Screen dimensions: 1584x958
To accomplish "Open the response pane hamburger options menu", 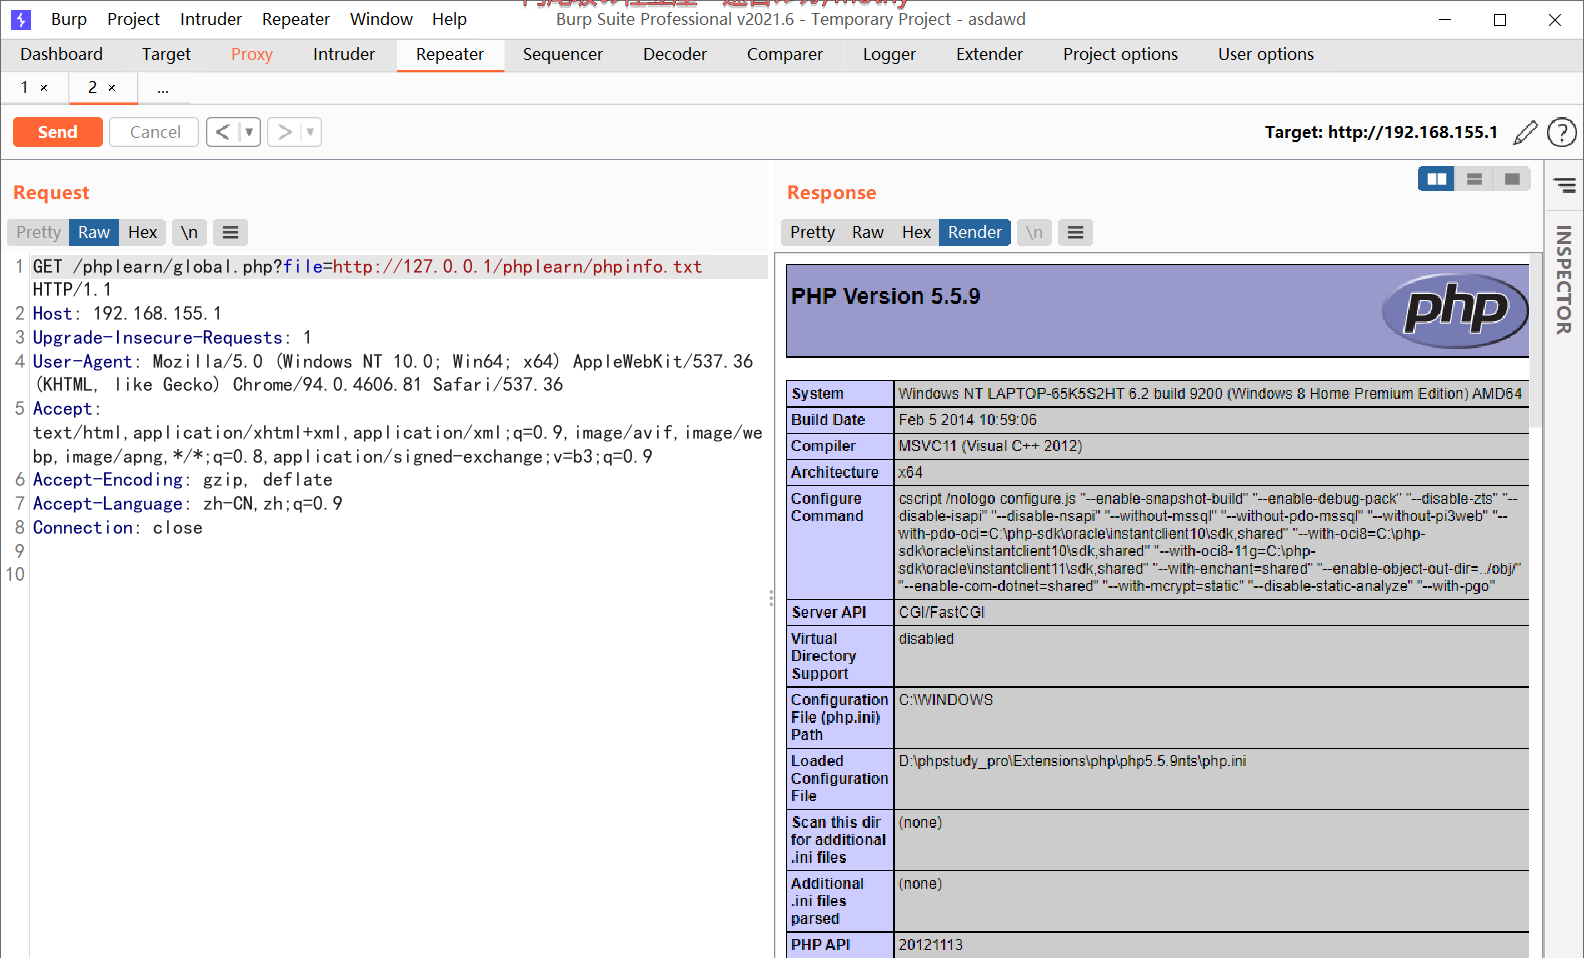I will click(1075, 232).
